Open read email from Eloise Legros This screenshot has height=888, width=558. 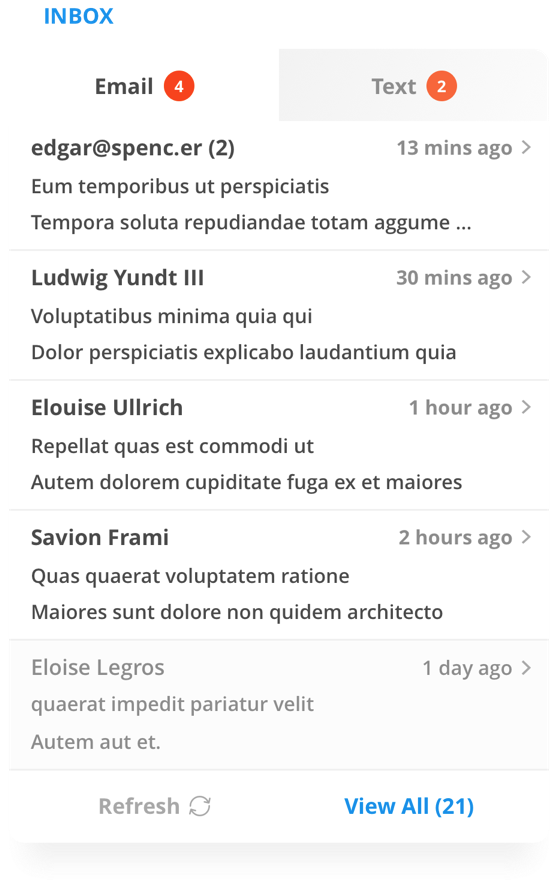click(279, 705)
